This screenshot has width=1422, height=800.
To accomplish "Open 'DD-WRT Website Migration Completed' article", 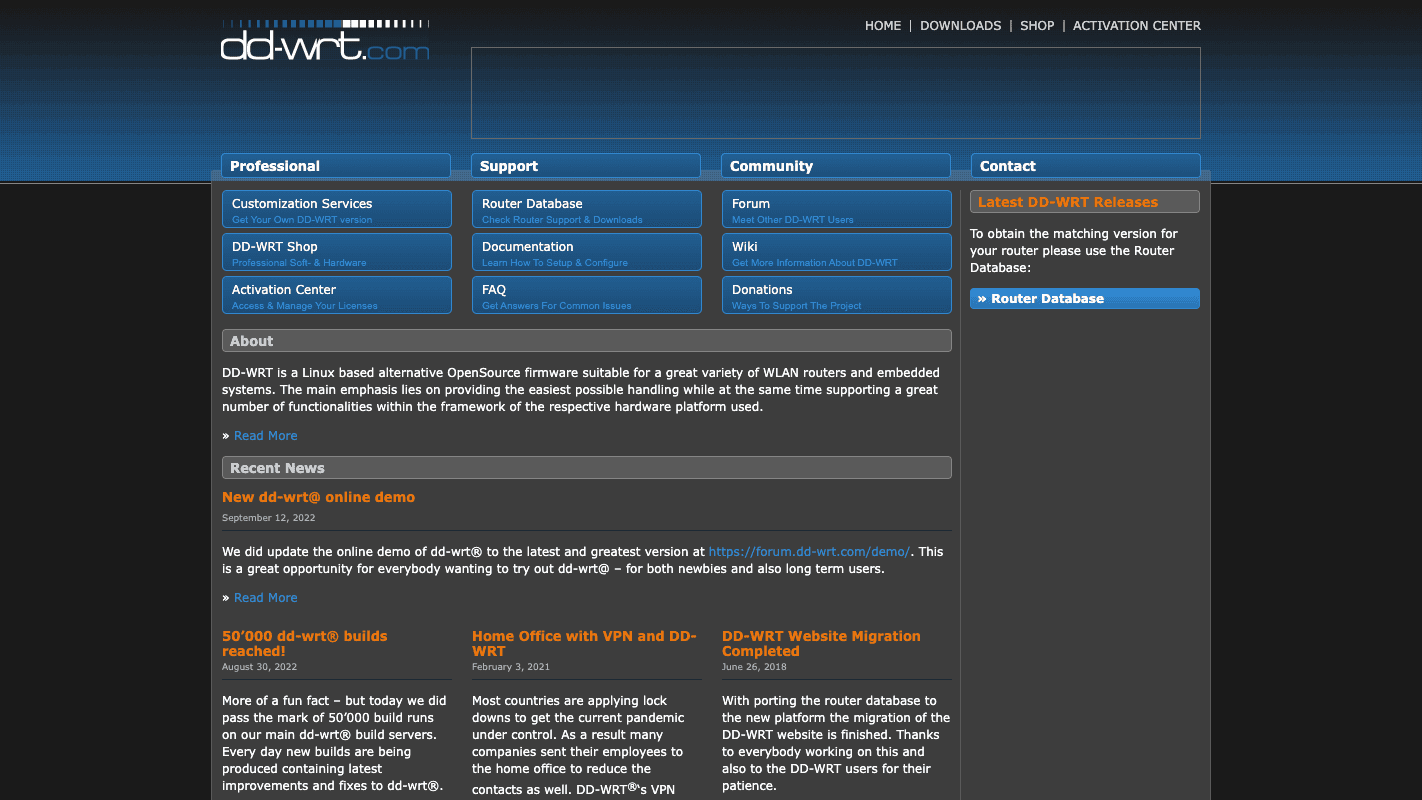I will pos(821,643).
